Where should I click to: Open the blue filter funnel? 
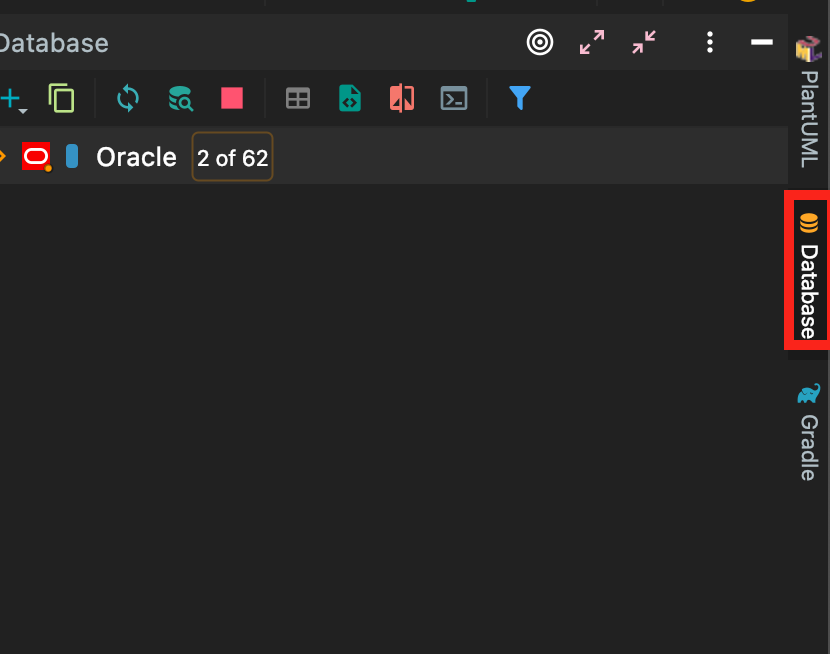(519, 98)
